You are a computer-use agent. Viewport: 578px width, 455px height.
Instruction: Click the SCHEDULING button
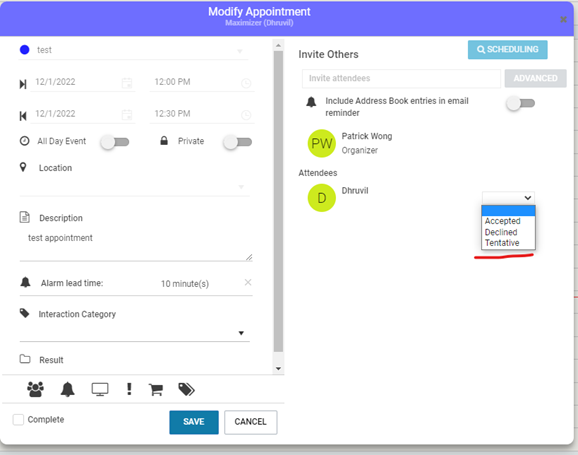(x=508, y=49)
